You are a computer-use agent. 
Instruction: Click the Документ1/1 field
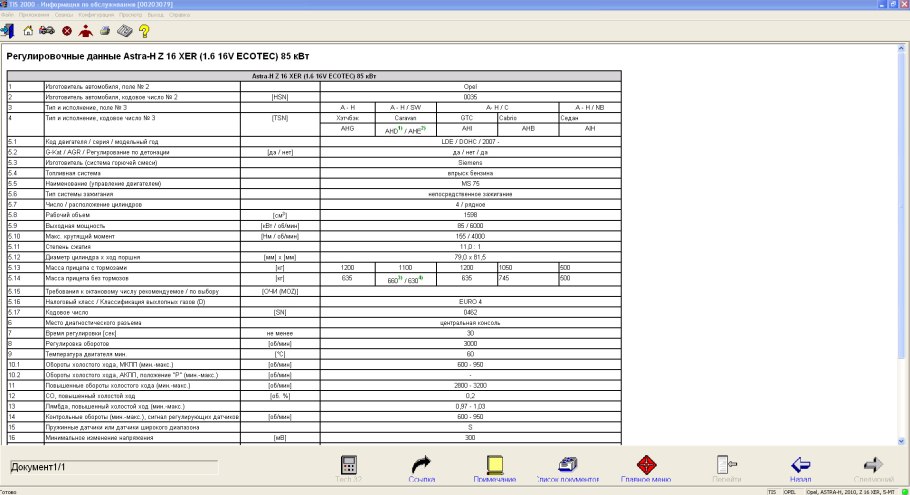[112, 467]
